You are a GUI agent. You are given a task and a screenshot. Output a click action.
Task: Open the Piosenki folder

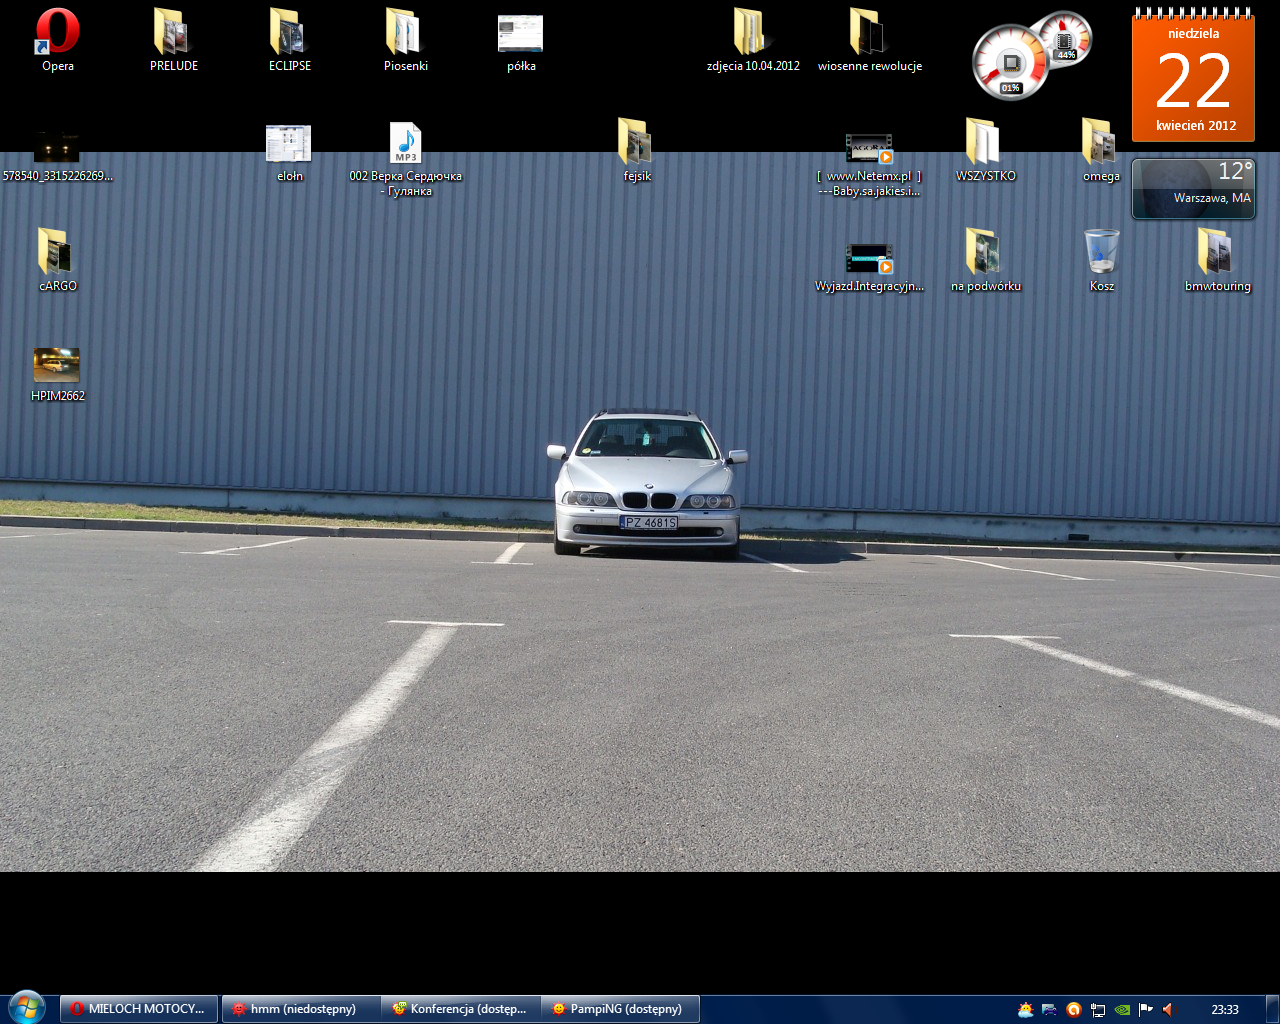pyautogui.click(x=406, y=40)
